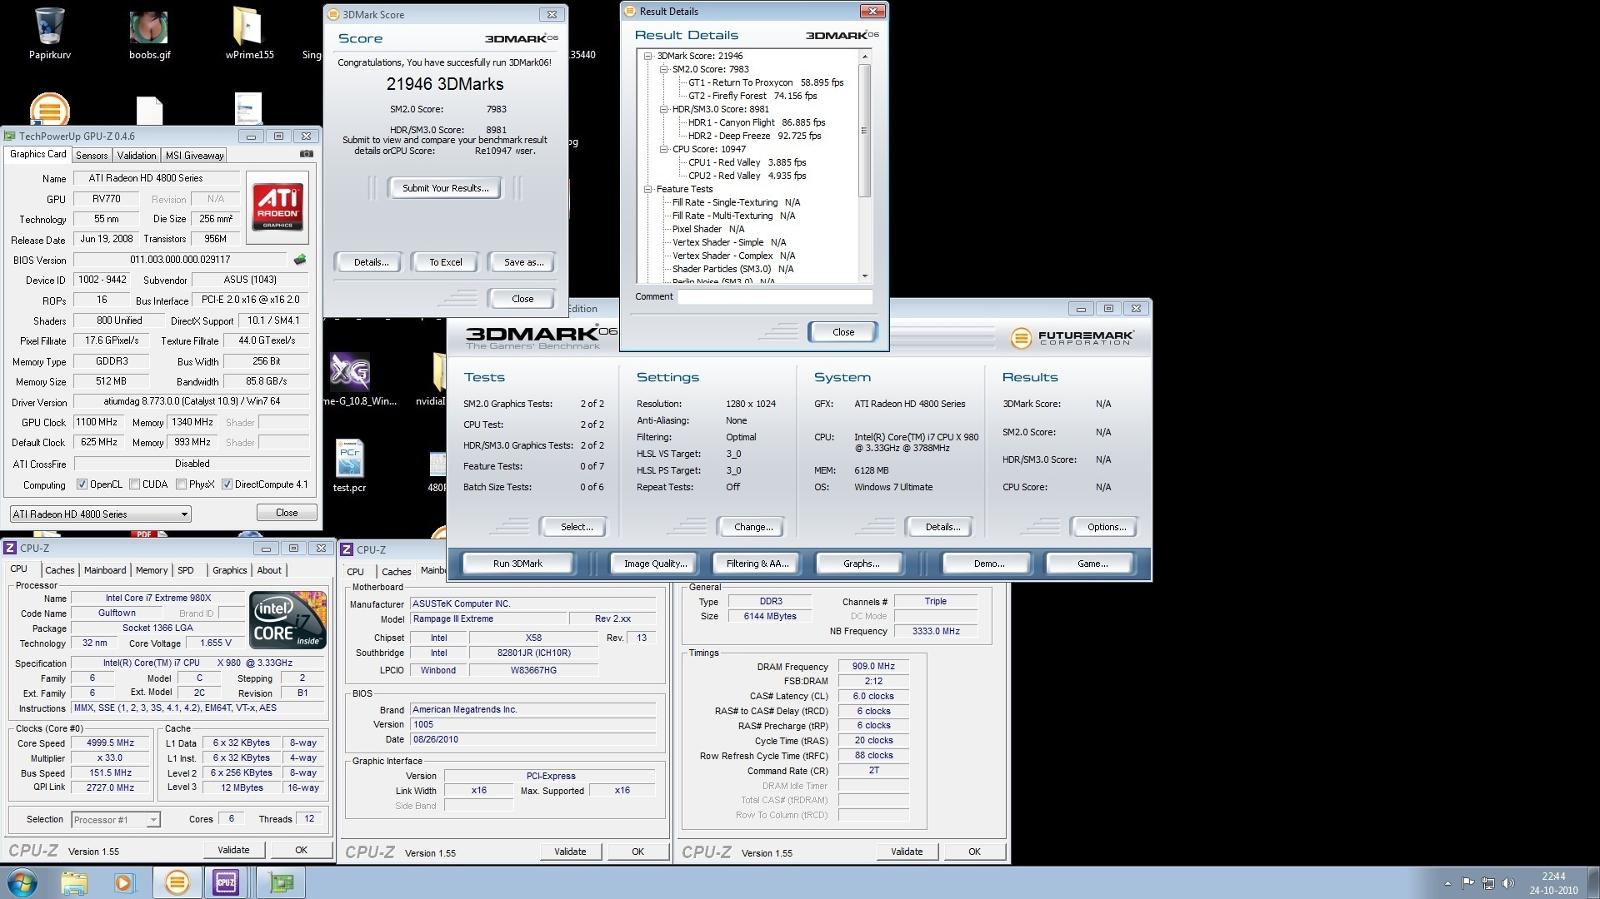Open the ATI Radeon HD 4800 Series card dropdown
1600x899 pixels.
100,514
